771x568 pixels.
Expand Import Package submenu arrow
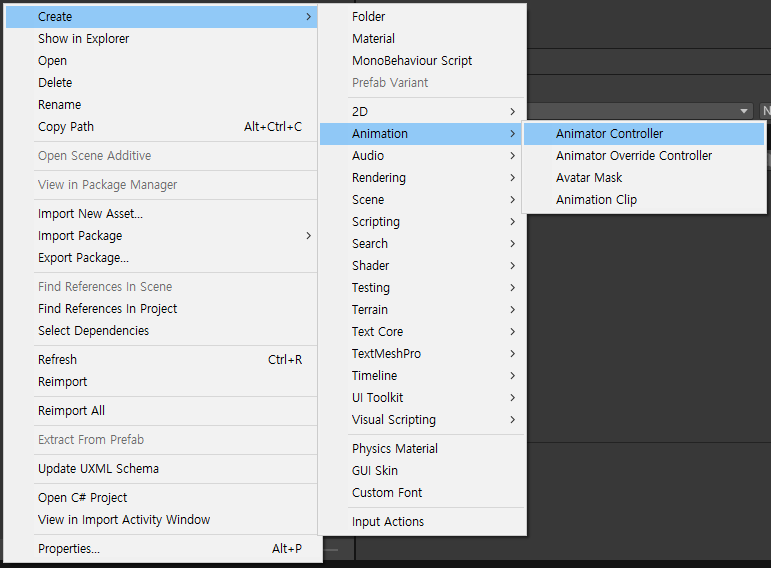tap(308, 236)
